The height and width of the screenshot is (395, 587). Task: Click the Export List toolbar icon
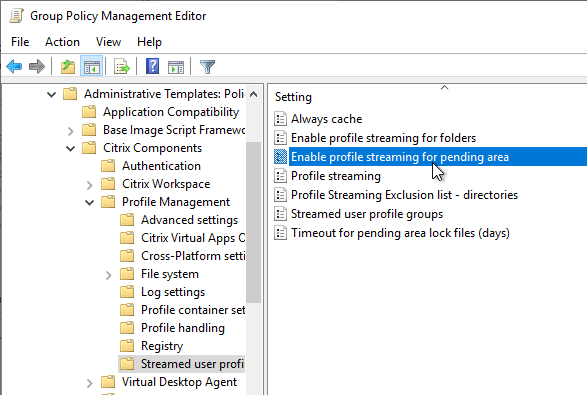[122, 67]
